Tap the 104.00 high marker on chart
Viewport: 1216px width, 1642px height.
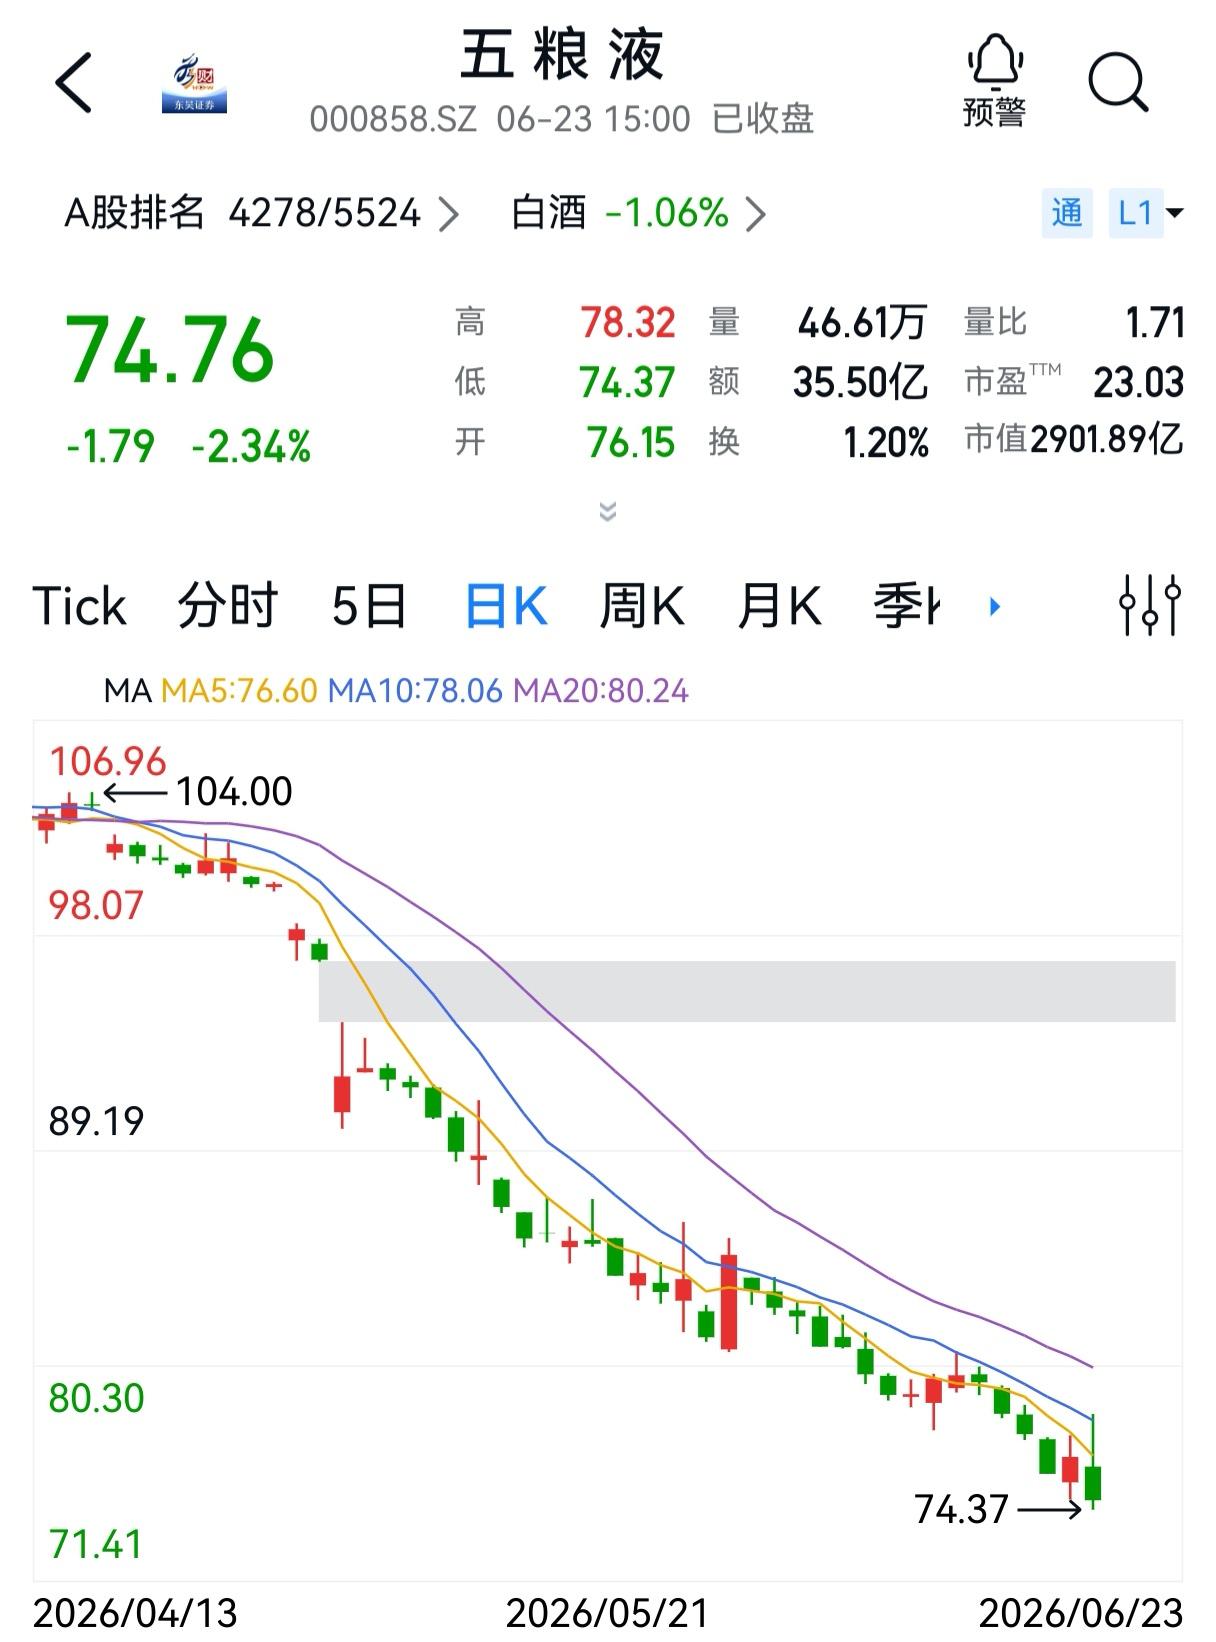[234, 792]
